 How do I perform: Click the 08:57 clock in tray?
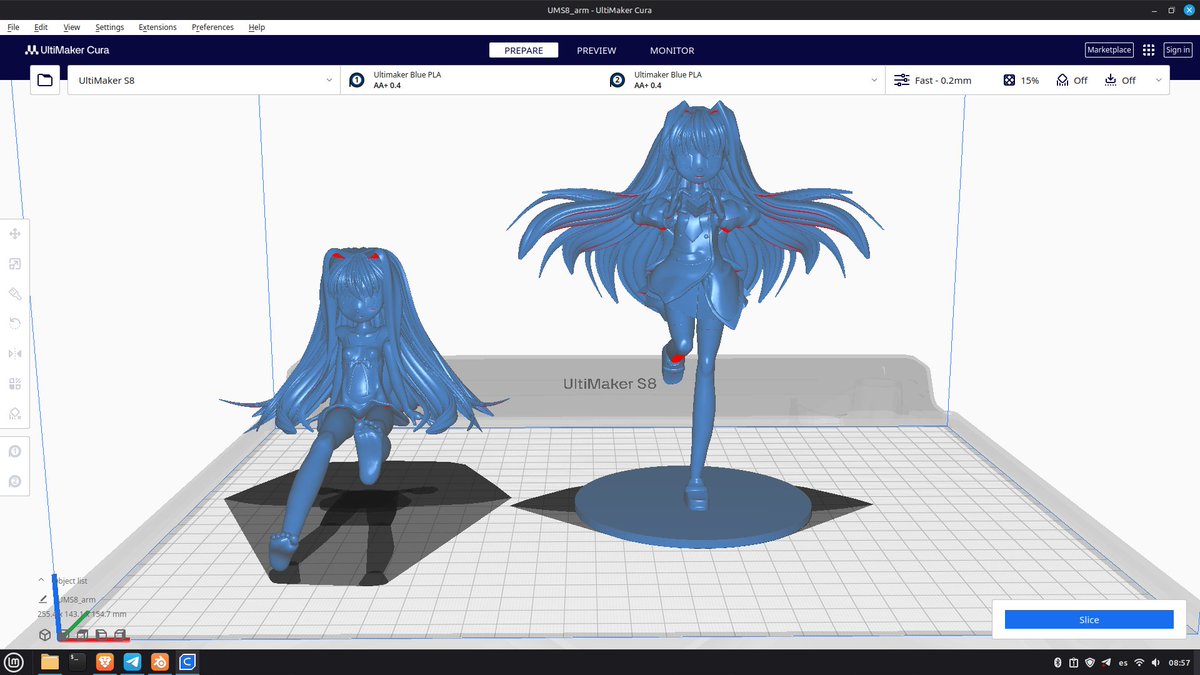[1179, 662]
